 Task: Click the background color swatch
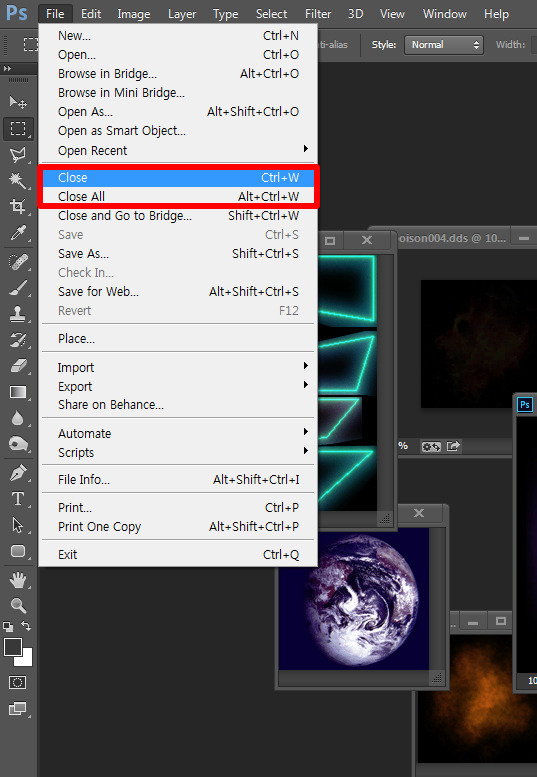tap(25, 659)
